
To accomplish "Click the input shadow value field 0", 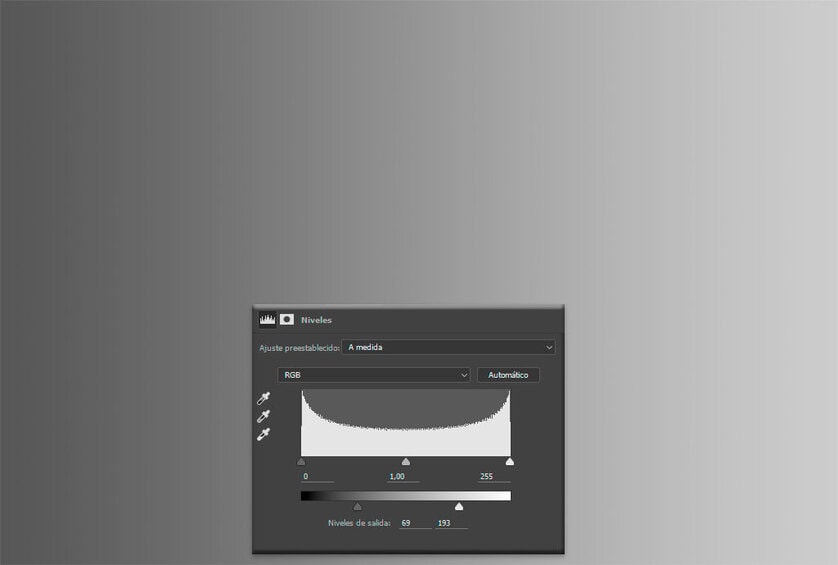I will click(x=317, y=476).
